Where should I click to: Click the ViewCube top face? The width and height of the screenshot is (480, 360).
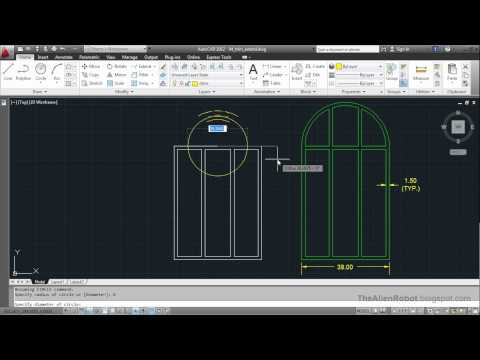click(x=458, y=126)
